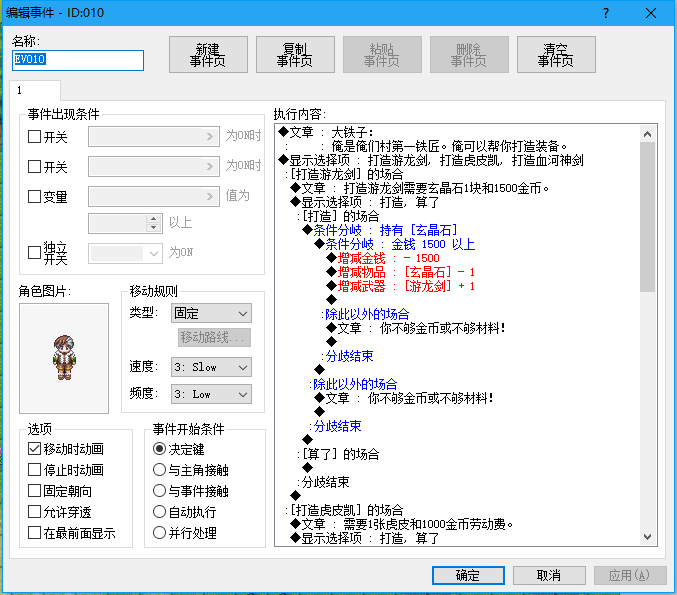Screen dimensions: 677x595
Task: Enable the first 开关 condition checkbox
Action: click(x=34, y=137)
